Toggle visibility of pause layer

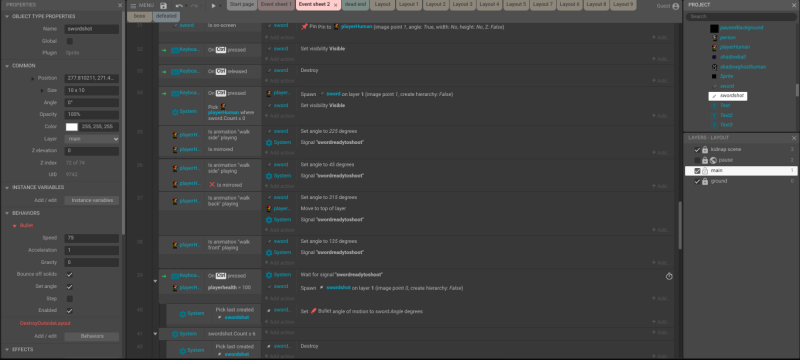pyautogui.click(x=697, y=160)
